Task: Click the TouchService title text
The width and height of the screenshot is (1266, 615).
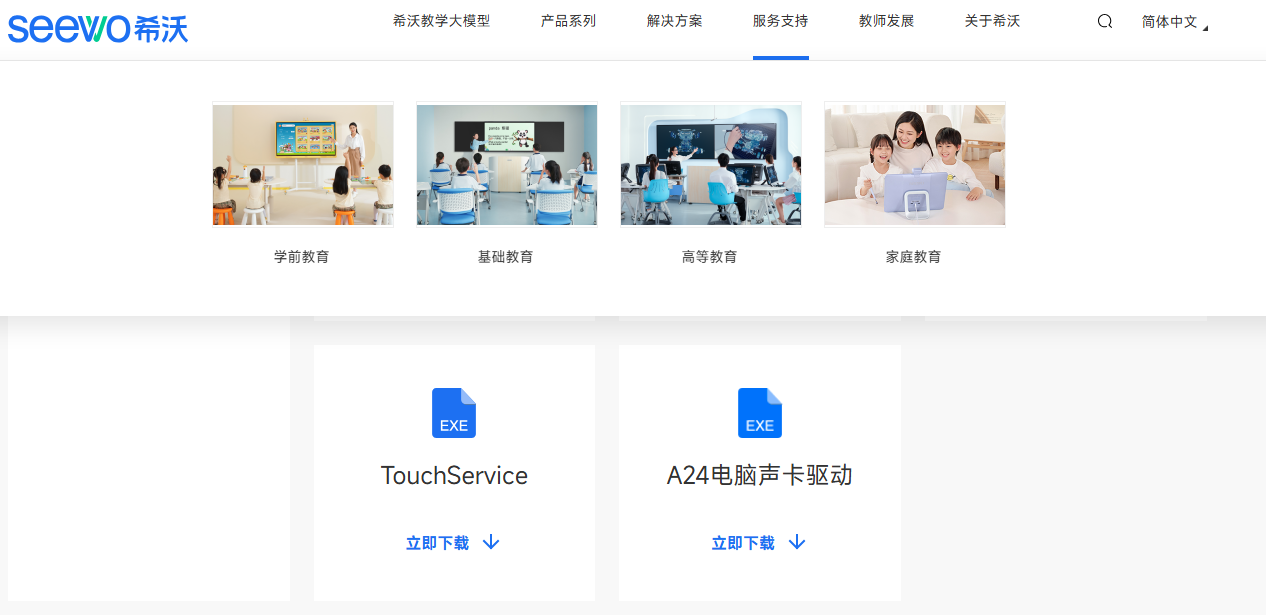Action: tap(454, 475)
